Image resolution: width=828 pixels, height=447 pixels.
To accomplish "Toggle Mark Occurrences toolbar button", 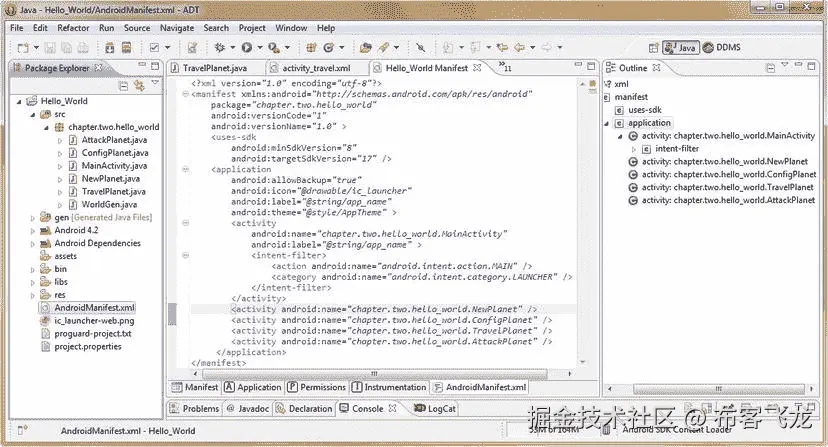I will (420, 48).
